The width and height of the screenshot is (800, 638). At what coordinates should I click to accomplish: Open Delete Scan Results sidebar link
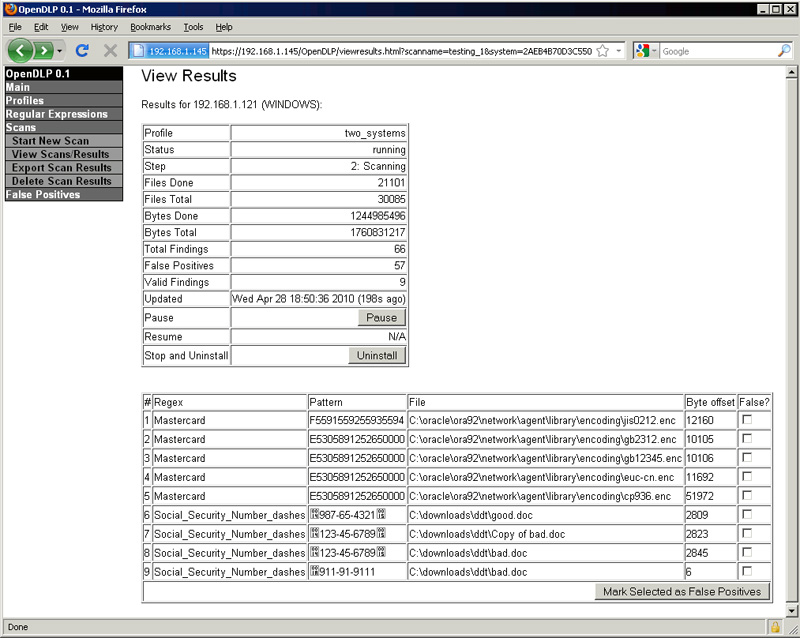click(64, 181)
